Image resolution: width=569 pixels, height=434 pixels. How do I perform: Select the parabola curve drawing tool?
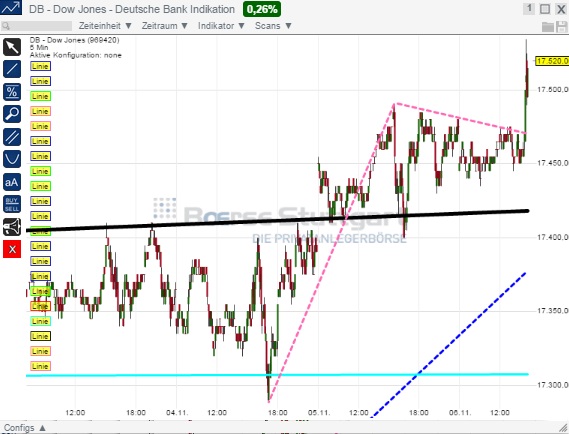point(12,159)
